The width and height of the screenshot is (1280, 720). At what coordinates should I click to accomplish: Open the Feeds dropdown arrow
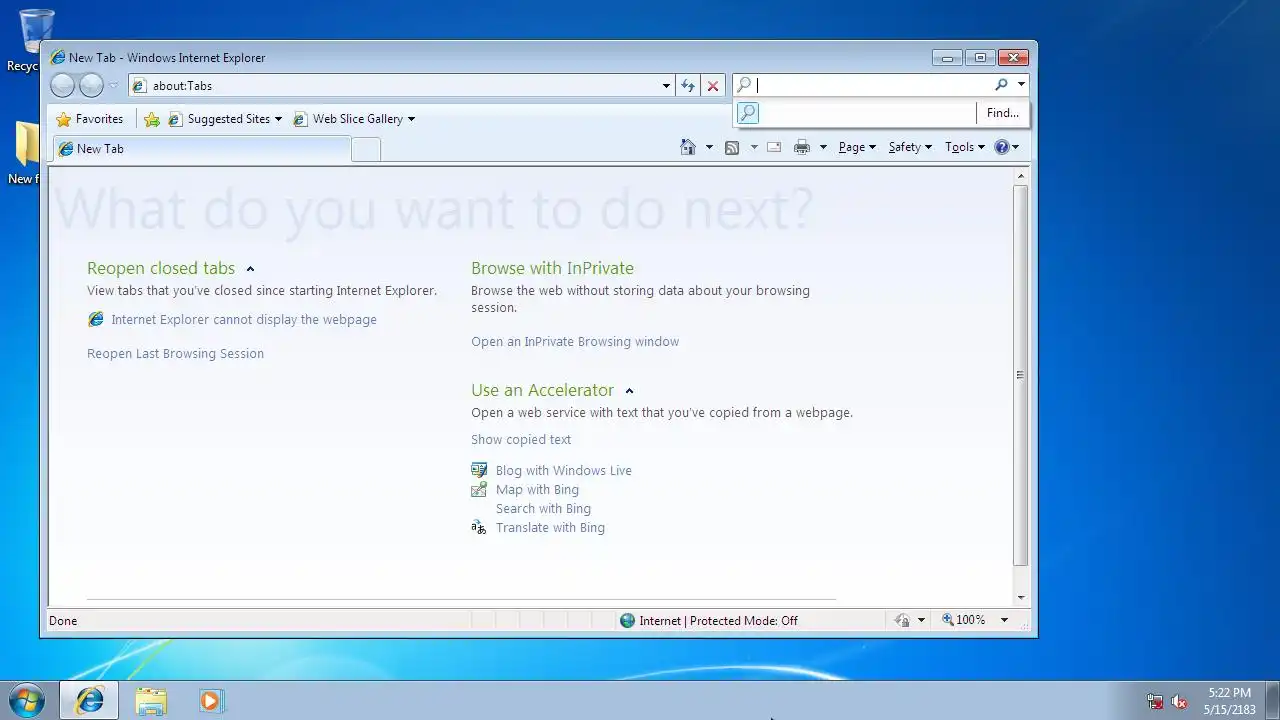(x=754, y=147)
